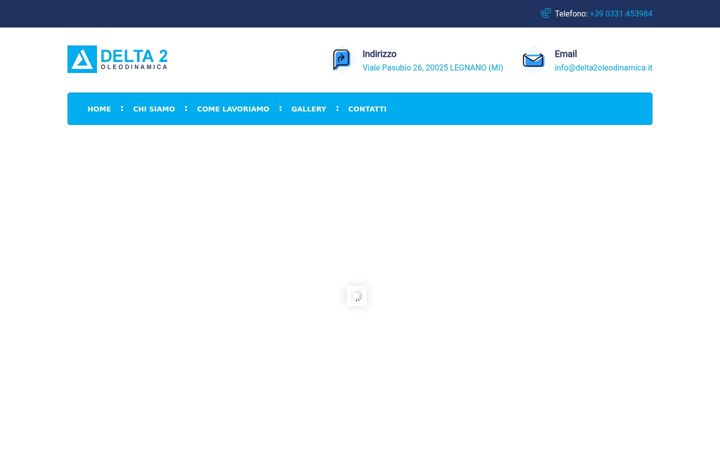Image resolution: width=720 pixels, height=450 pixels.
Task: Open the Come Lavoriamo page
Action: pos(233,109)
